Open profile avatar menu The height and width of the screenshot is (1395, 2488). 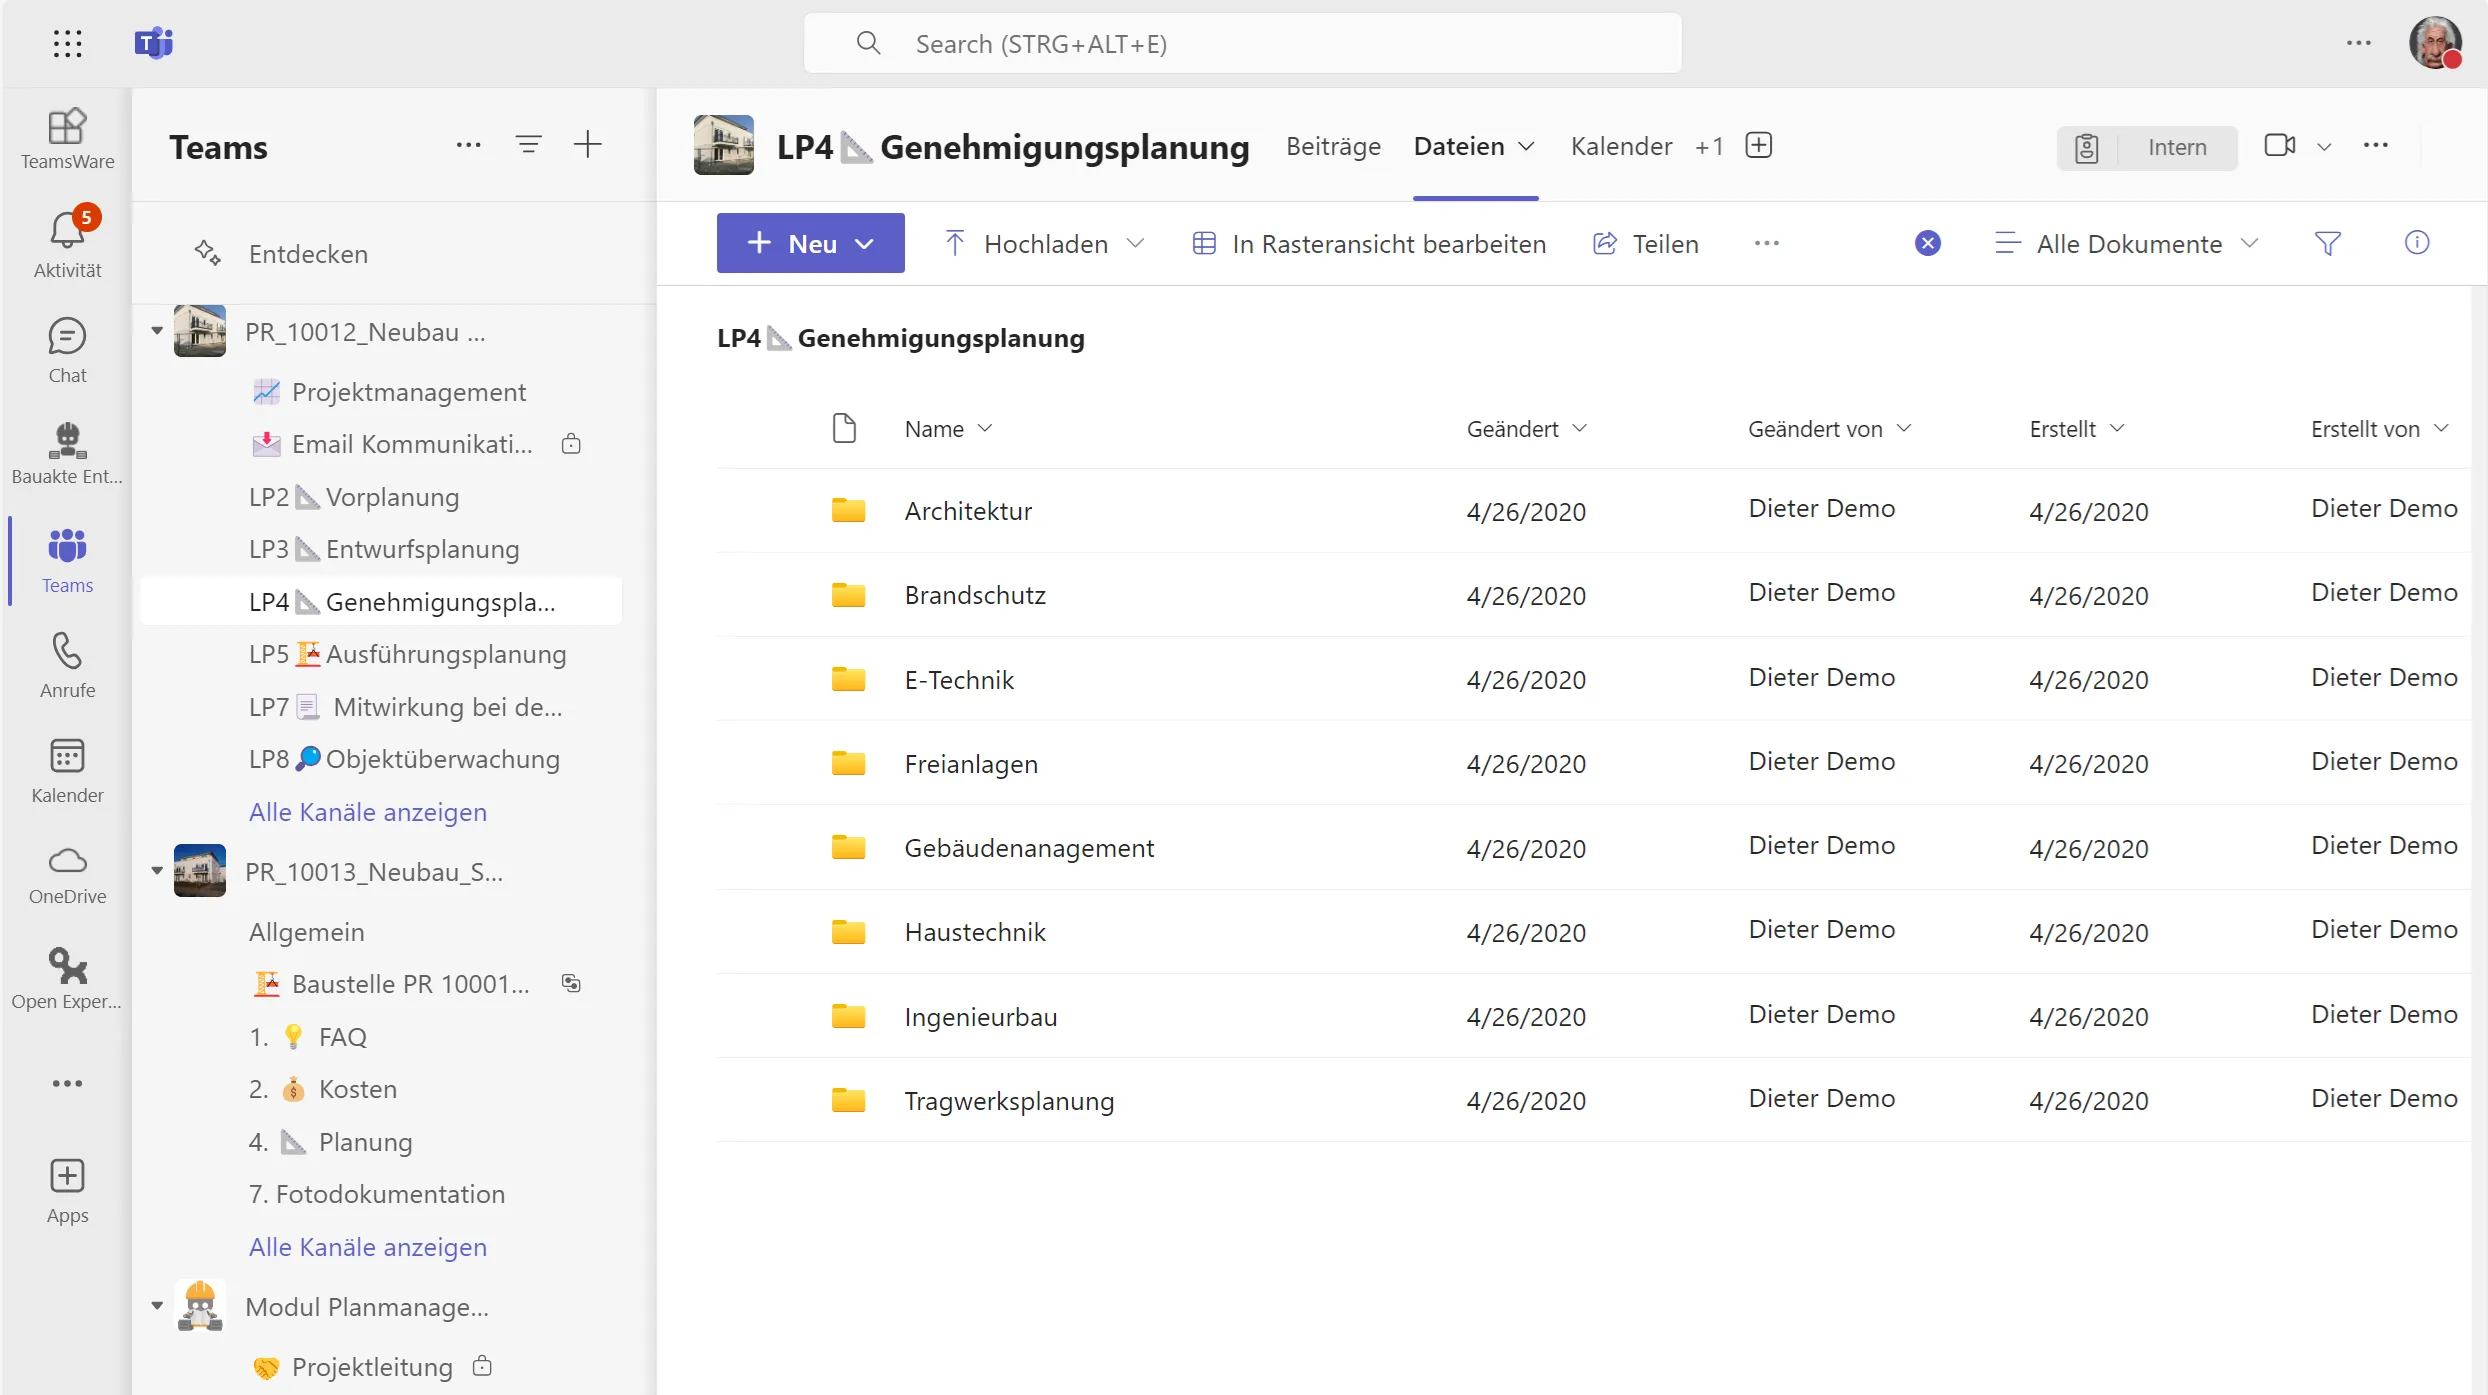tap(2435, 43)
